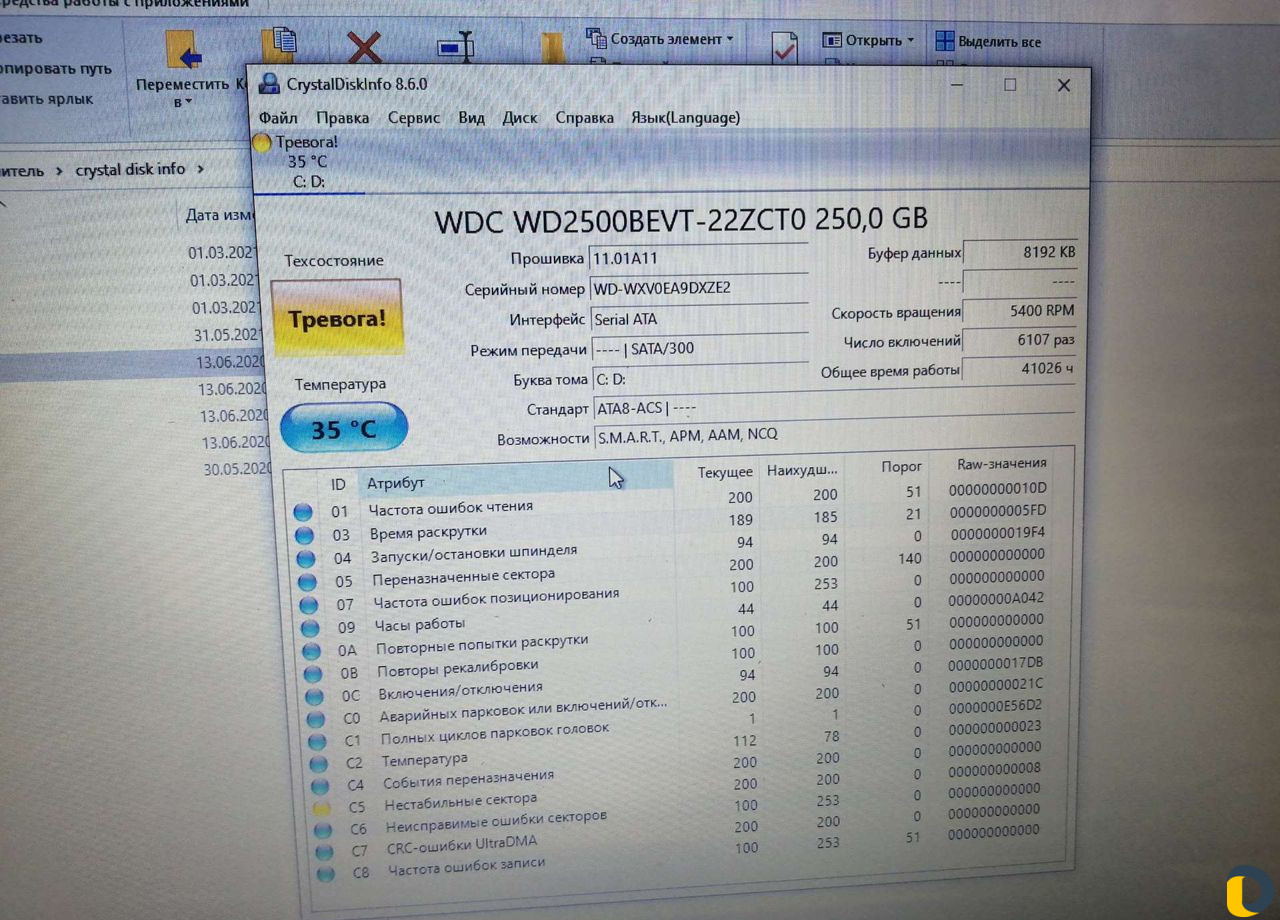Select the C: D: disk tab with yellow status
Image resolution: width=1280 pixels, height=920 pixels.
pyautogui.click(x=306, y=162)
